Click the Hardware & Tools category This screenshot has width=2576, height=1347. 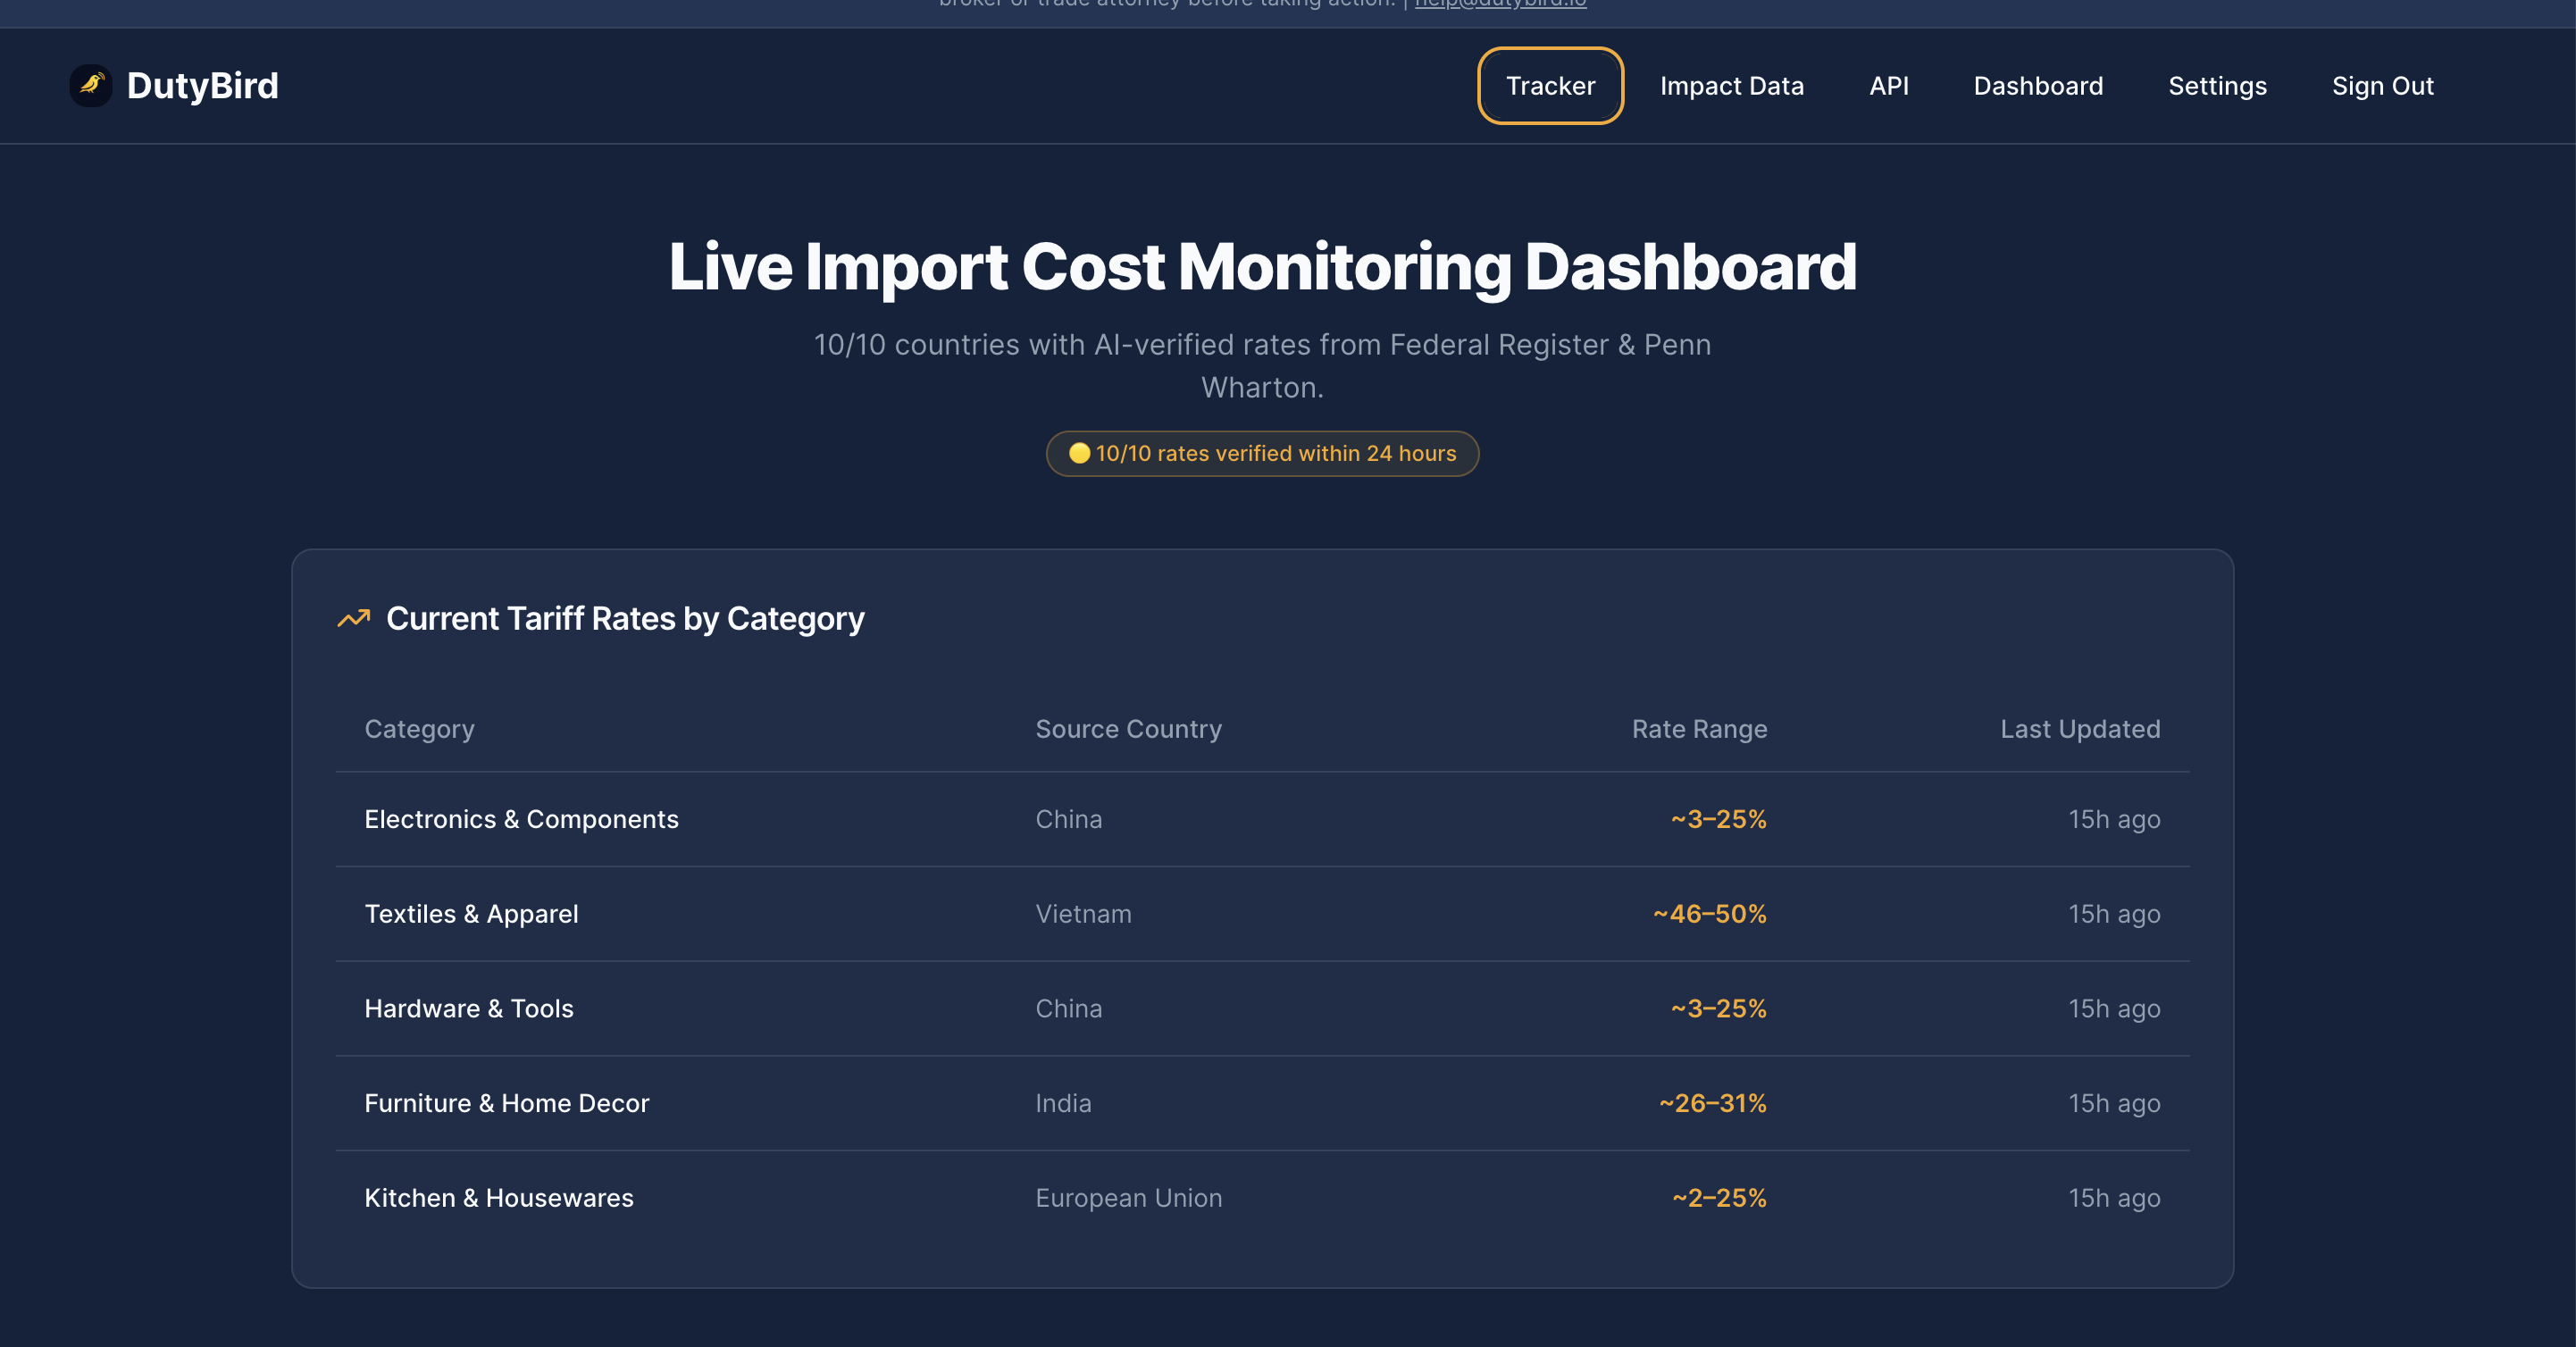pos(468,1008)
